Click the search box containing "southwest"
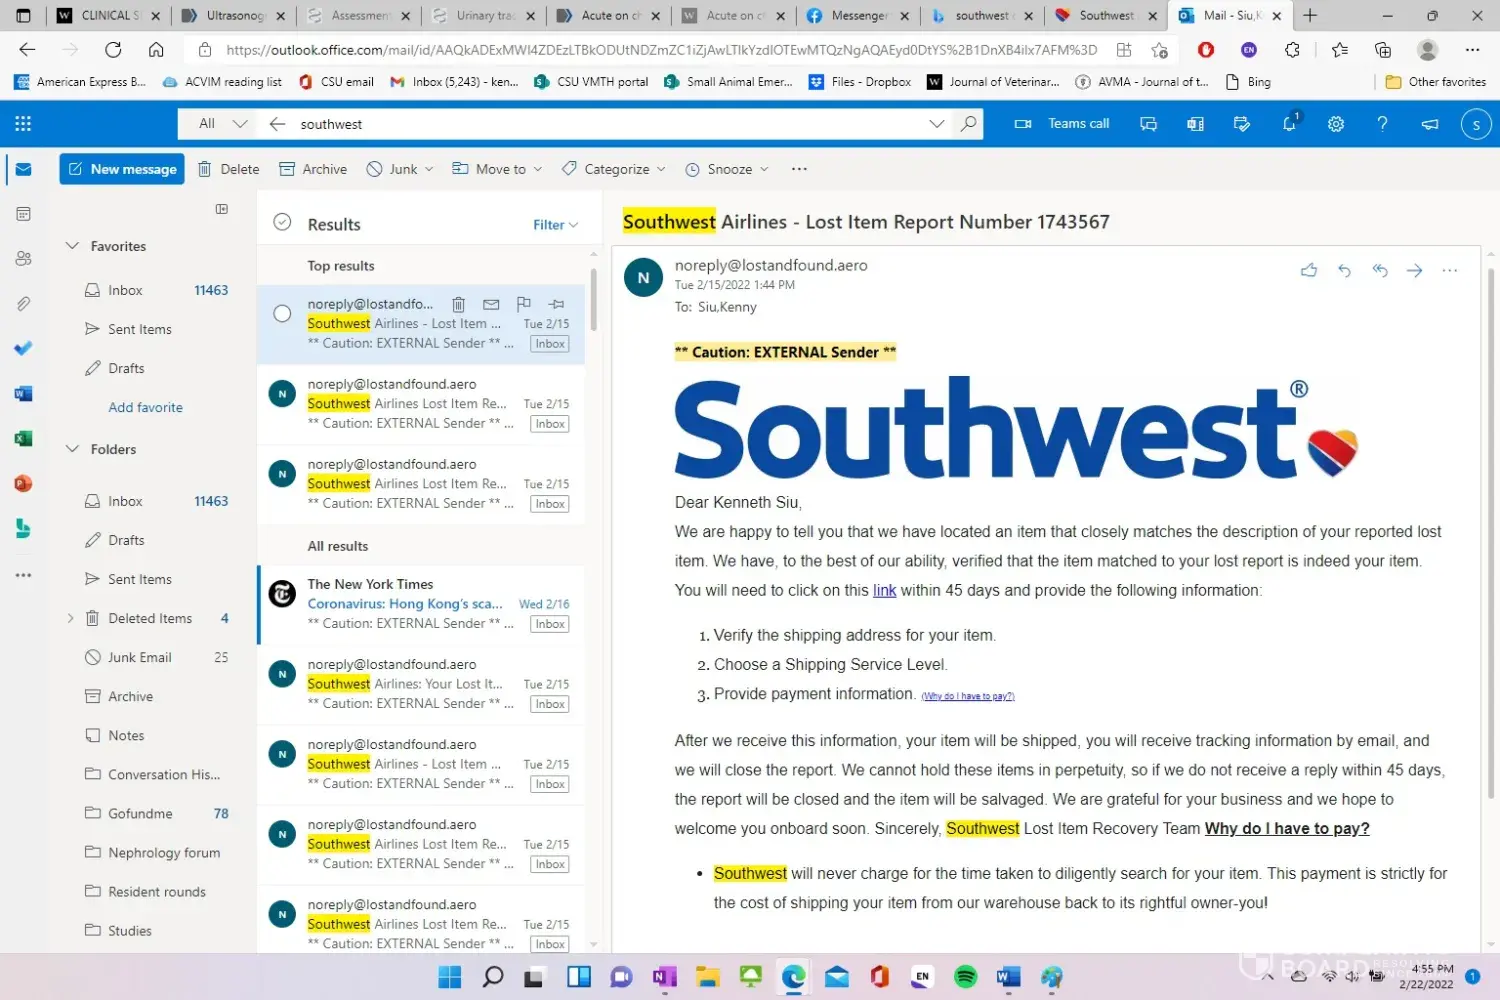Image resolution: width=1500 pixels, height=1000 pixels. point(600,124)
